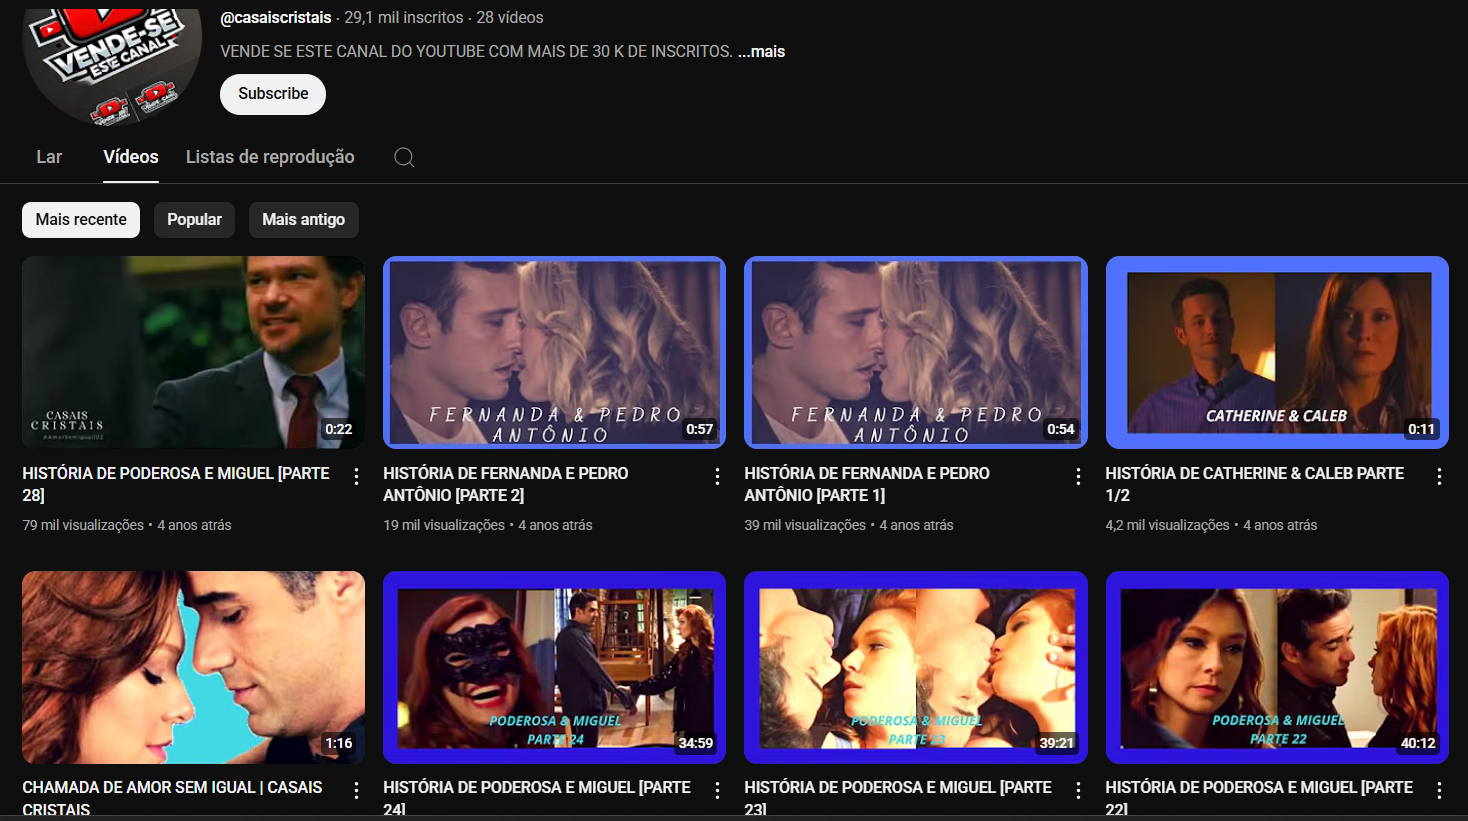The width and height of the screenshot is (1468, 821).
Task: Play the Poderosa & Miguel Parte 24 thumbnail
Action: pyautogui.click(x=554, y=667)
